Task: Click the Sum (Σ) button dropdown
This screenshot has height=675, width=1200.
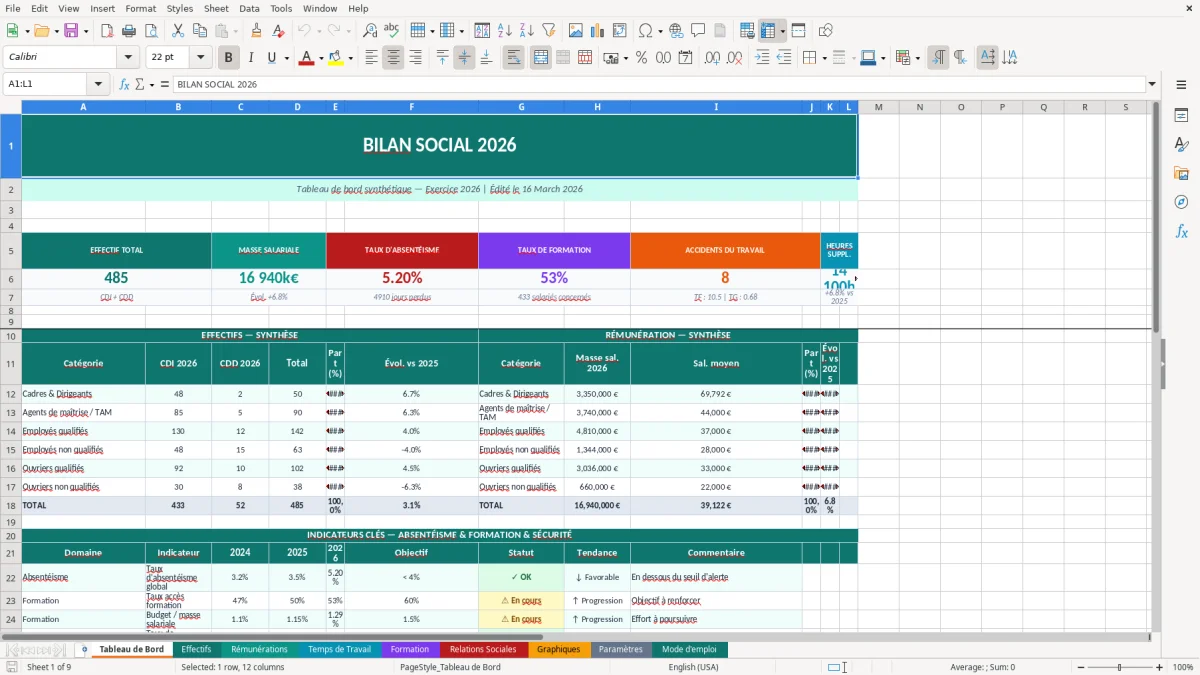Action: (150, 84)
